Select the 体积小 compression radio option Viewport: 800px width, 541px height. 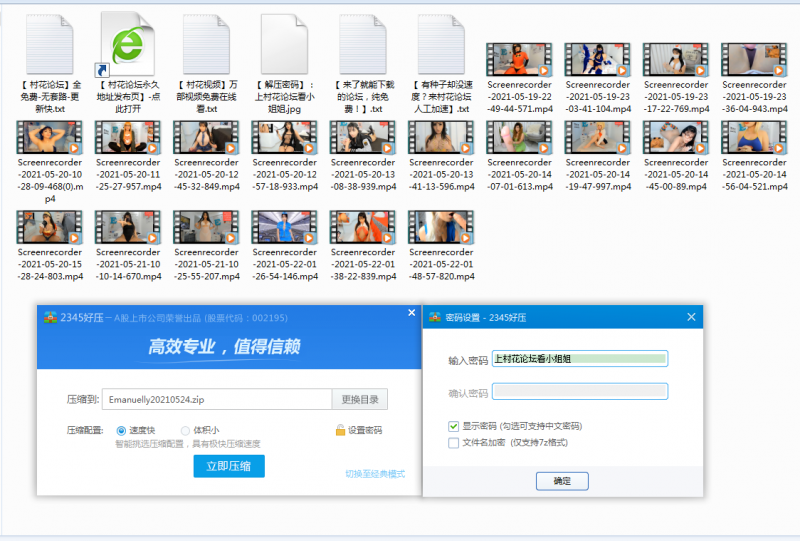(186, 430)
